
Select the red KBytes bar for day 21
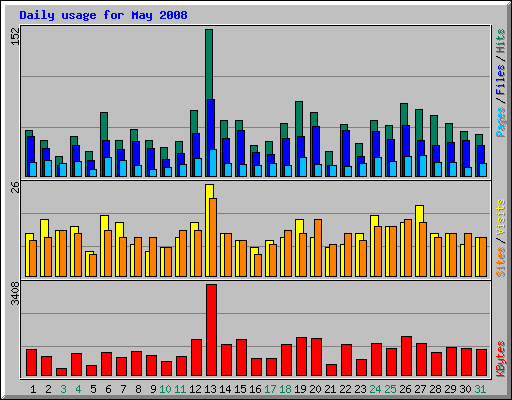[x=331, y=370]
